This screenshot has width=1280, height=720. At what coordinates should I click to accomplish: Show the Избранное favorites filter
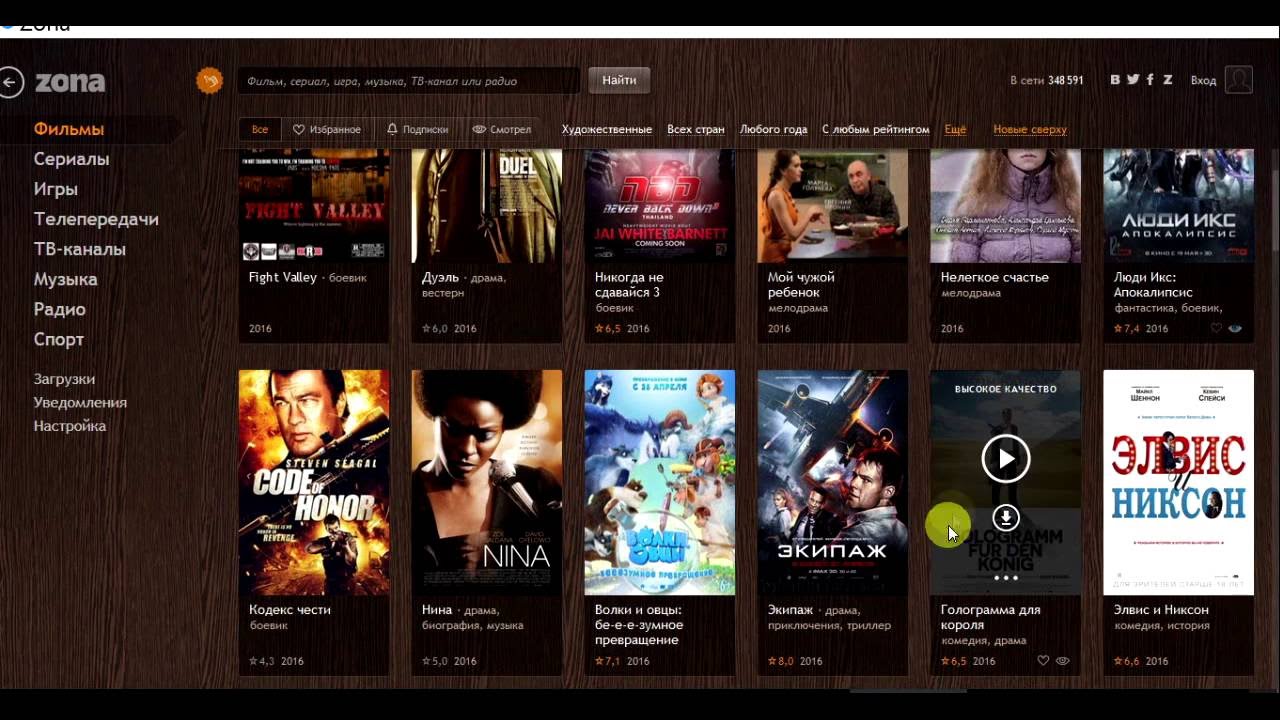click(x=327, y=130)
